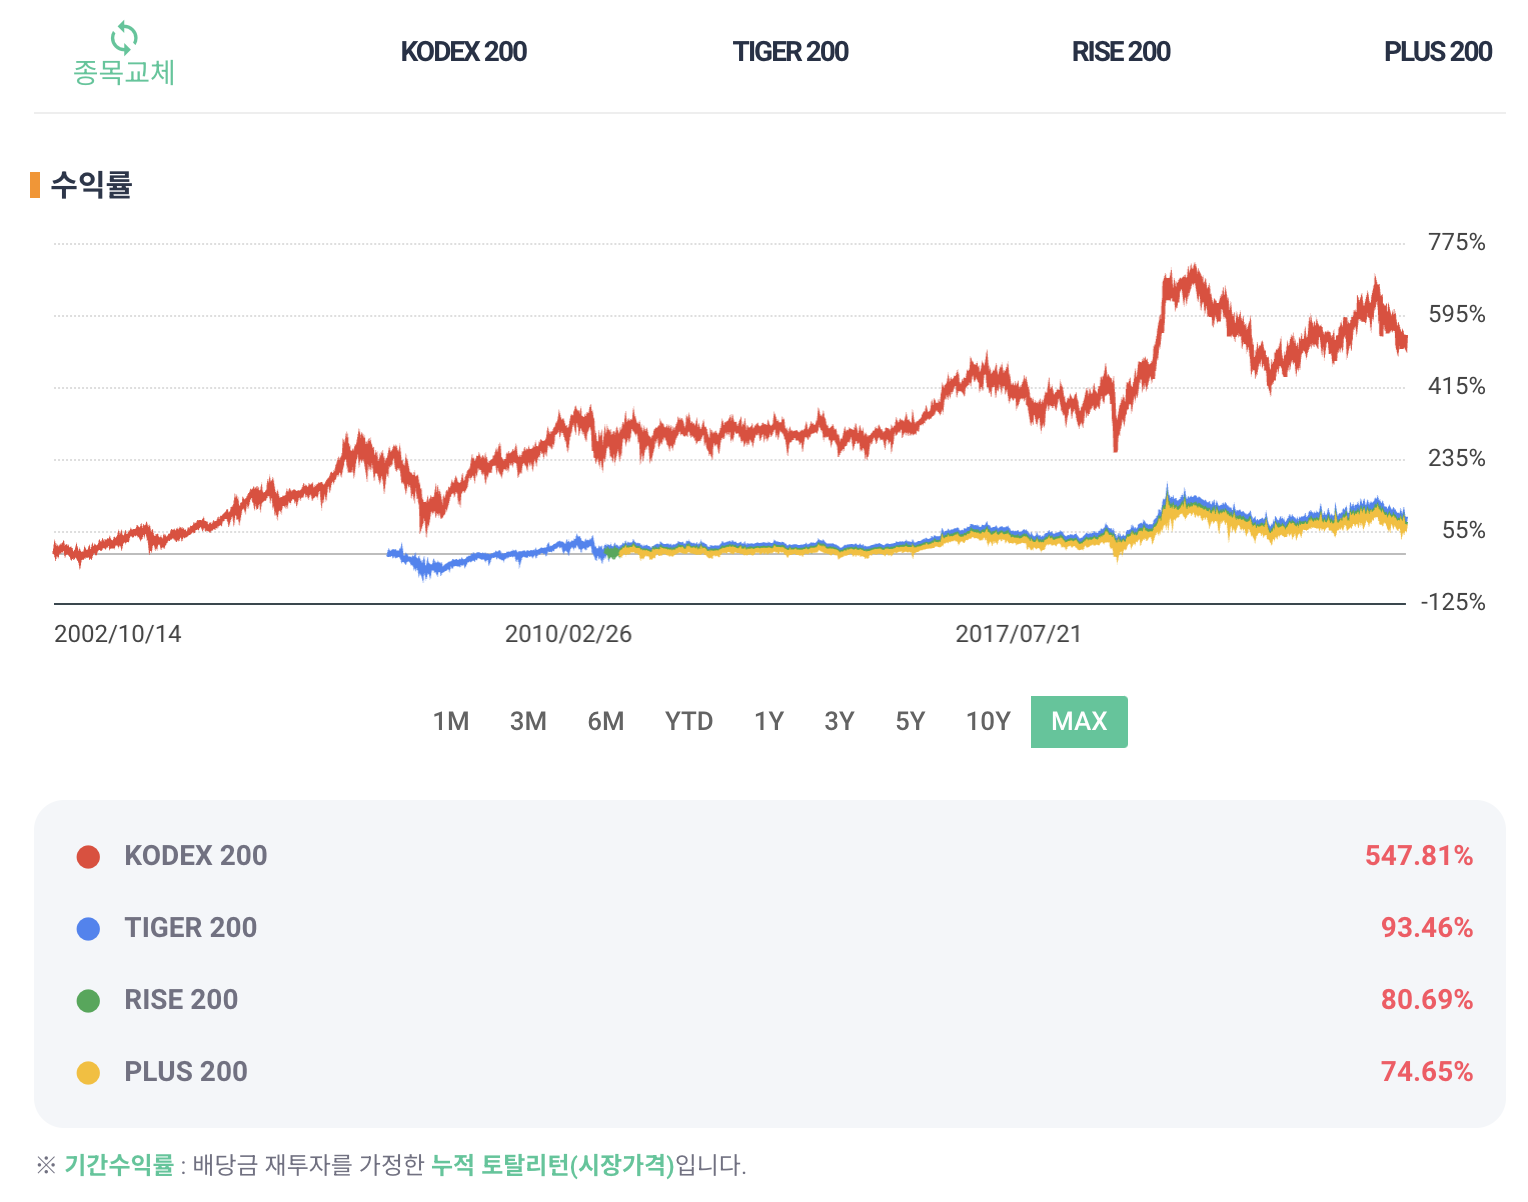This screenshot has width=1528, height=1202.
Task: Switch chart period to YTD
Action: point(689,721)
